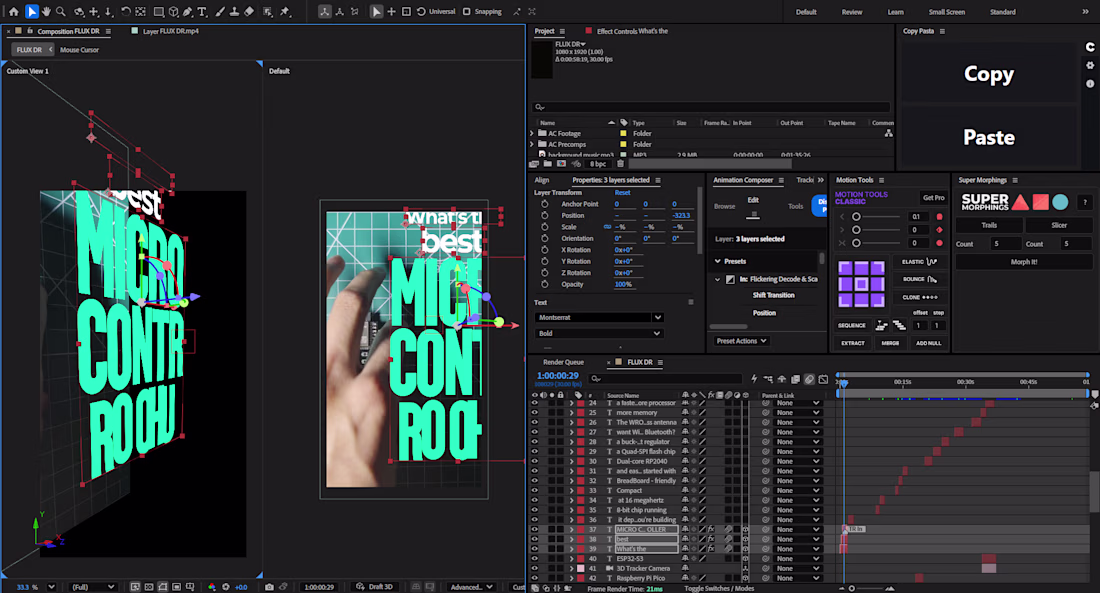The height and width of the screenshot is (593, 1100).
Task: Expand the AC Footage folder
Action: pyautogui.click(x=532, y=133)
